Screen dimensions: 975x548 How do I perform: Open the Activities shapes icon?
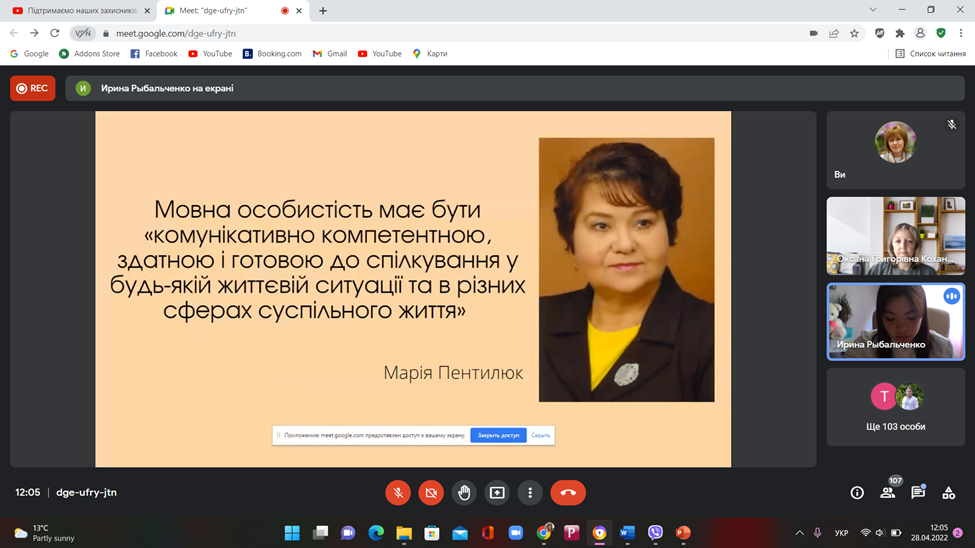coord(948,493)
